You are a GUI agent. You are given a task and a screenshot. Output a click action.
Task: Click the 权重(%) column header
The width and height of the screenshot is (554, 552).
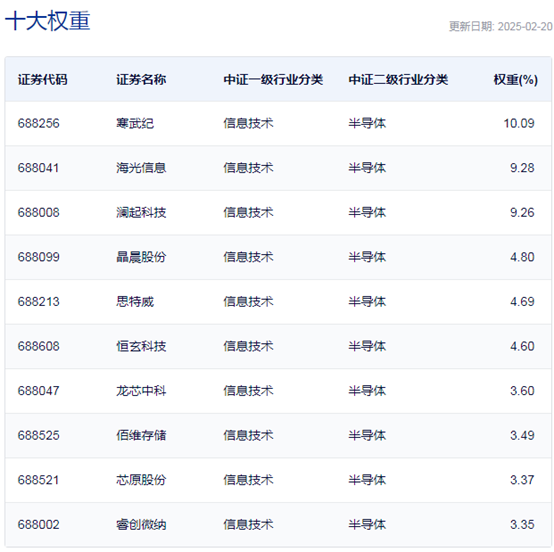(515, 80)
